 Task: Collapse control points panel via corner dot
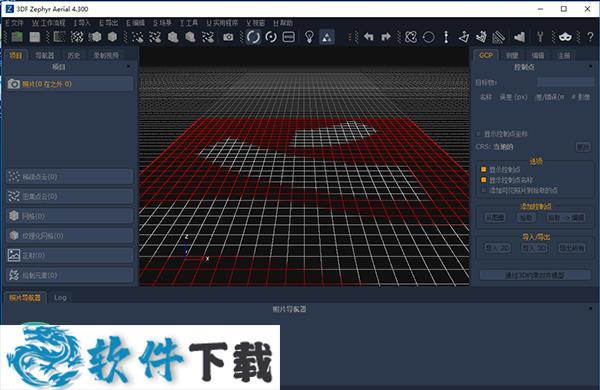(591, 67)
